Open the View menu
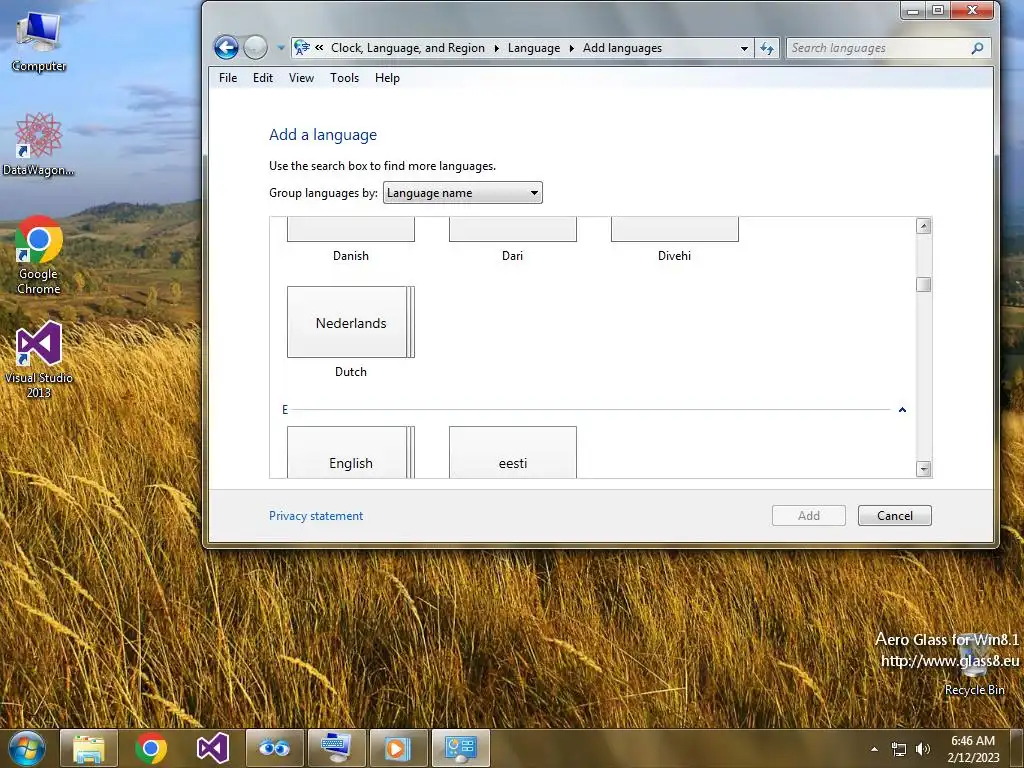This screenshot has height=768, width=1024. pos(301,78)
